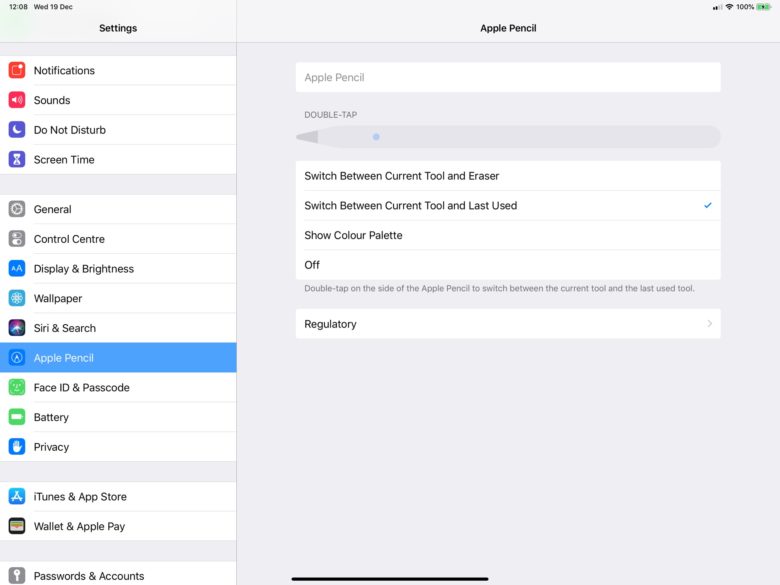Open Wallet & Apple Pay label
Image resolution: width=780 pixels, height=585 pixels.
point(79,526)
